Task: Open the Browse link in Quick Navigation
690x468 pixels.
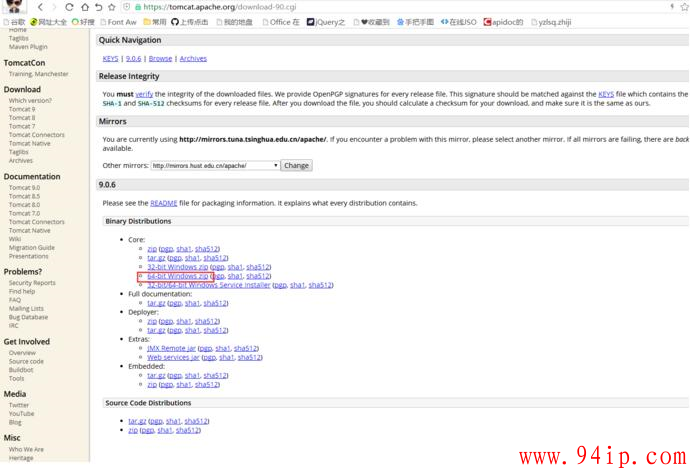Action: click(x=160, y=58)
